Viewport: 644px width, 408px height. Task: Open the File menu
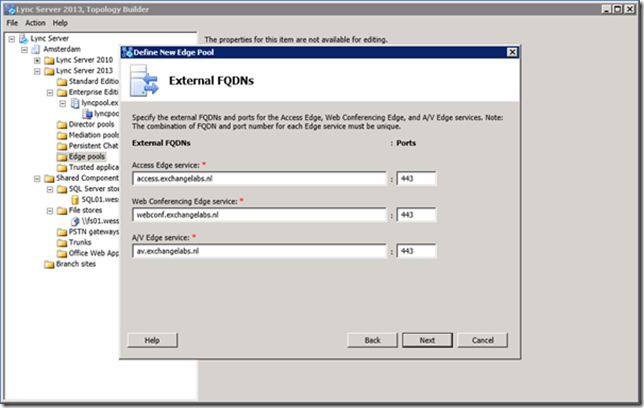point(12,22)
